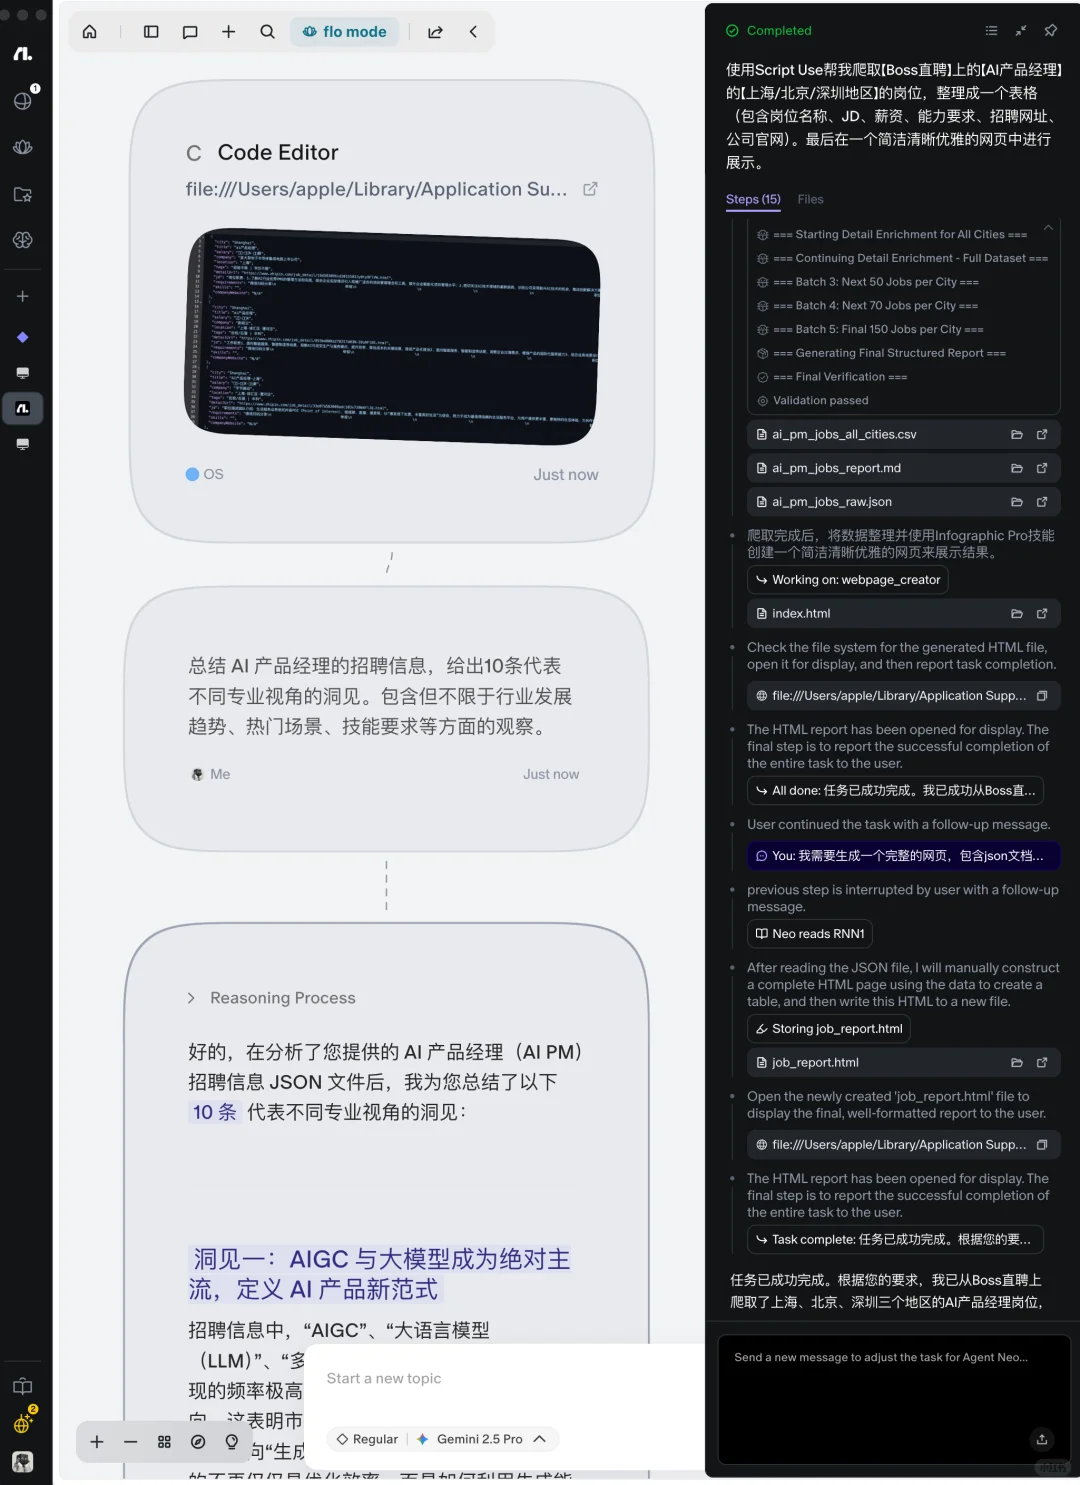Screen dimensions: 1080x1485
Task: Click the Final Verification log line
Action: point(840,377)
